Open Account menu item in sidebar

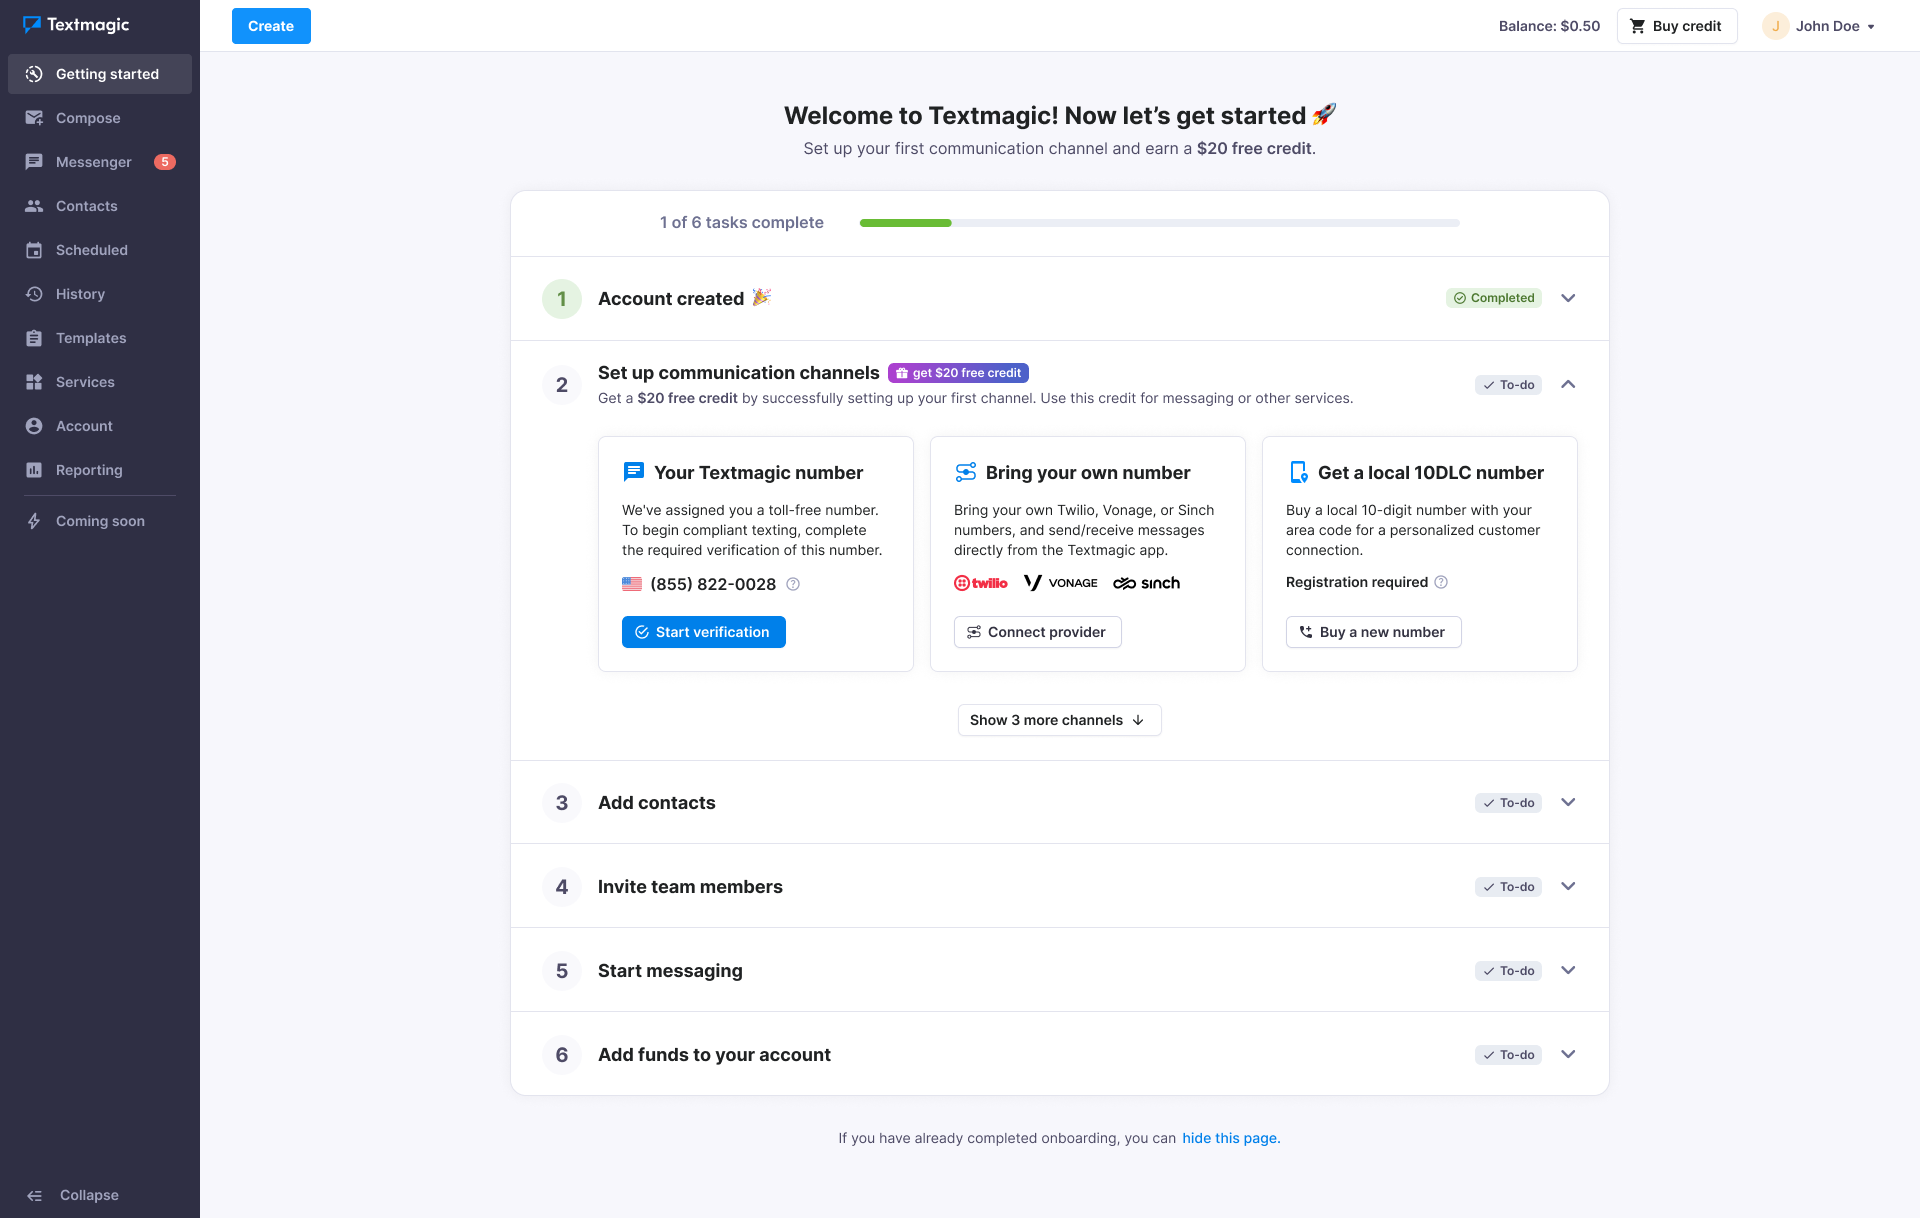pyautogui.click(x=83, y=424)
